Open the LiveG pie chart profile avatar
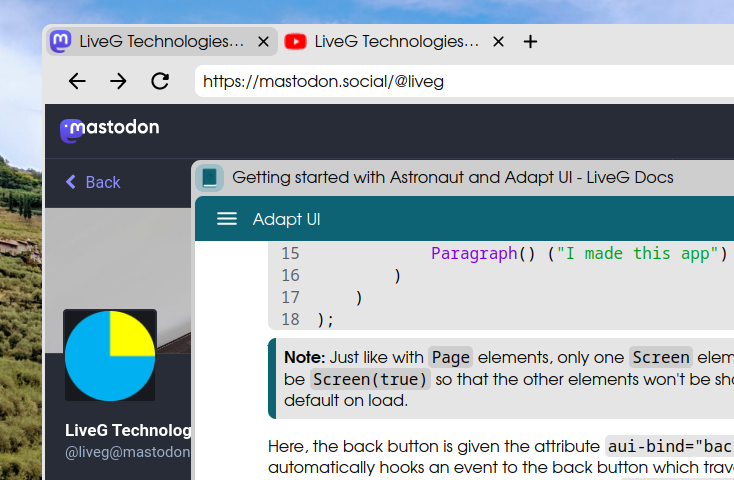 coord(110,355)
